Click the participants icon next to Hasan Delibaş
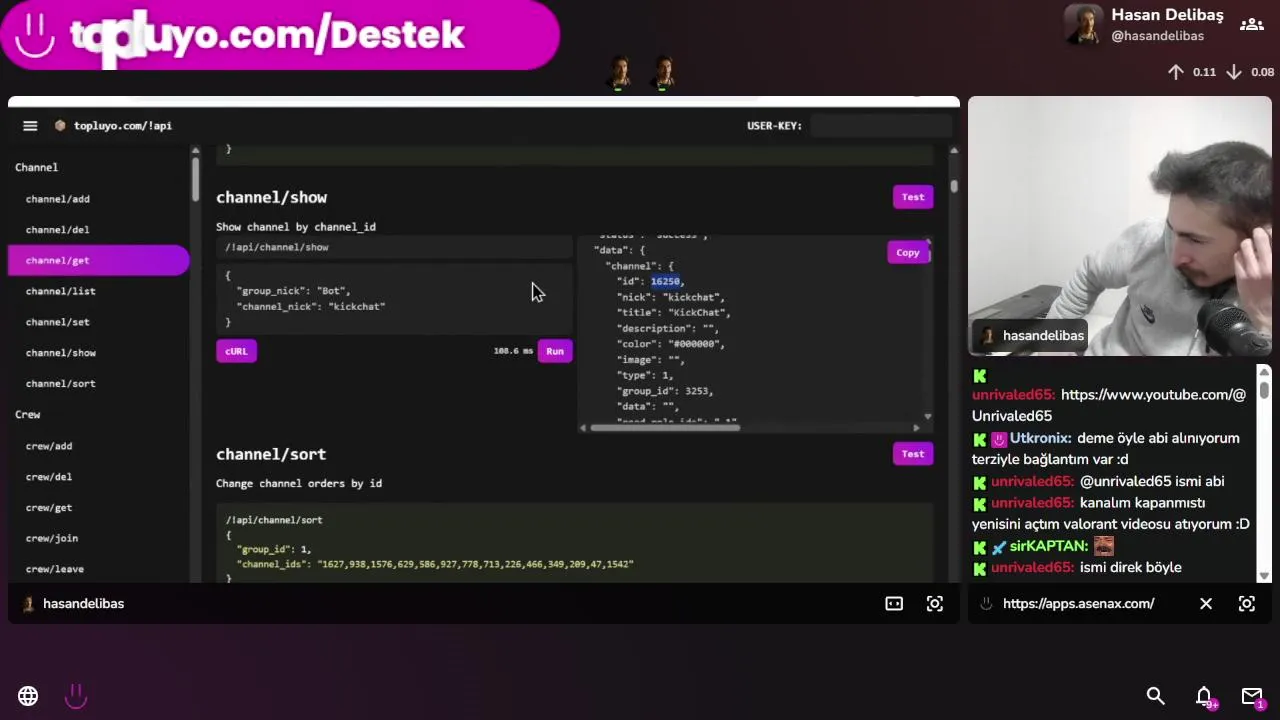The width and height of the screenshot is (1280, 720). (1251, 24)
